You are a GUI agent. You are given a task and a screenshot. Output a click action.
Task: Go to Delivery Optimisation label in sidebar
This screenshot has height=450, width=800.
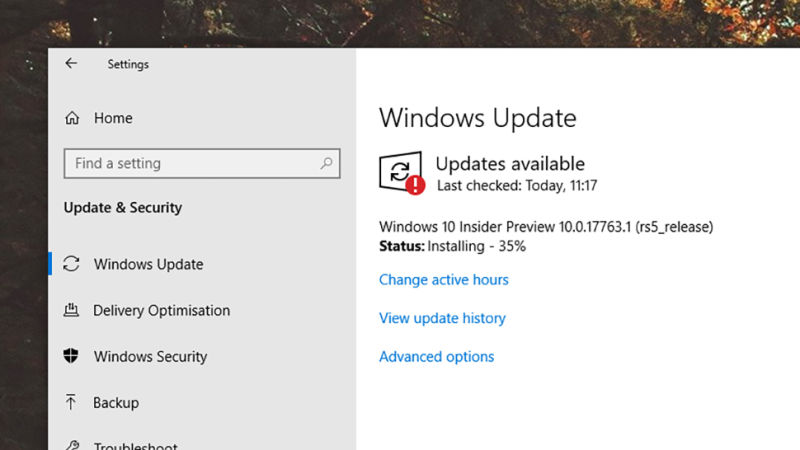coord(161,310)
